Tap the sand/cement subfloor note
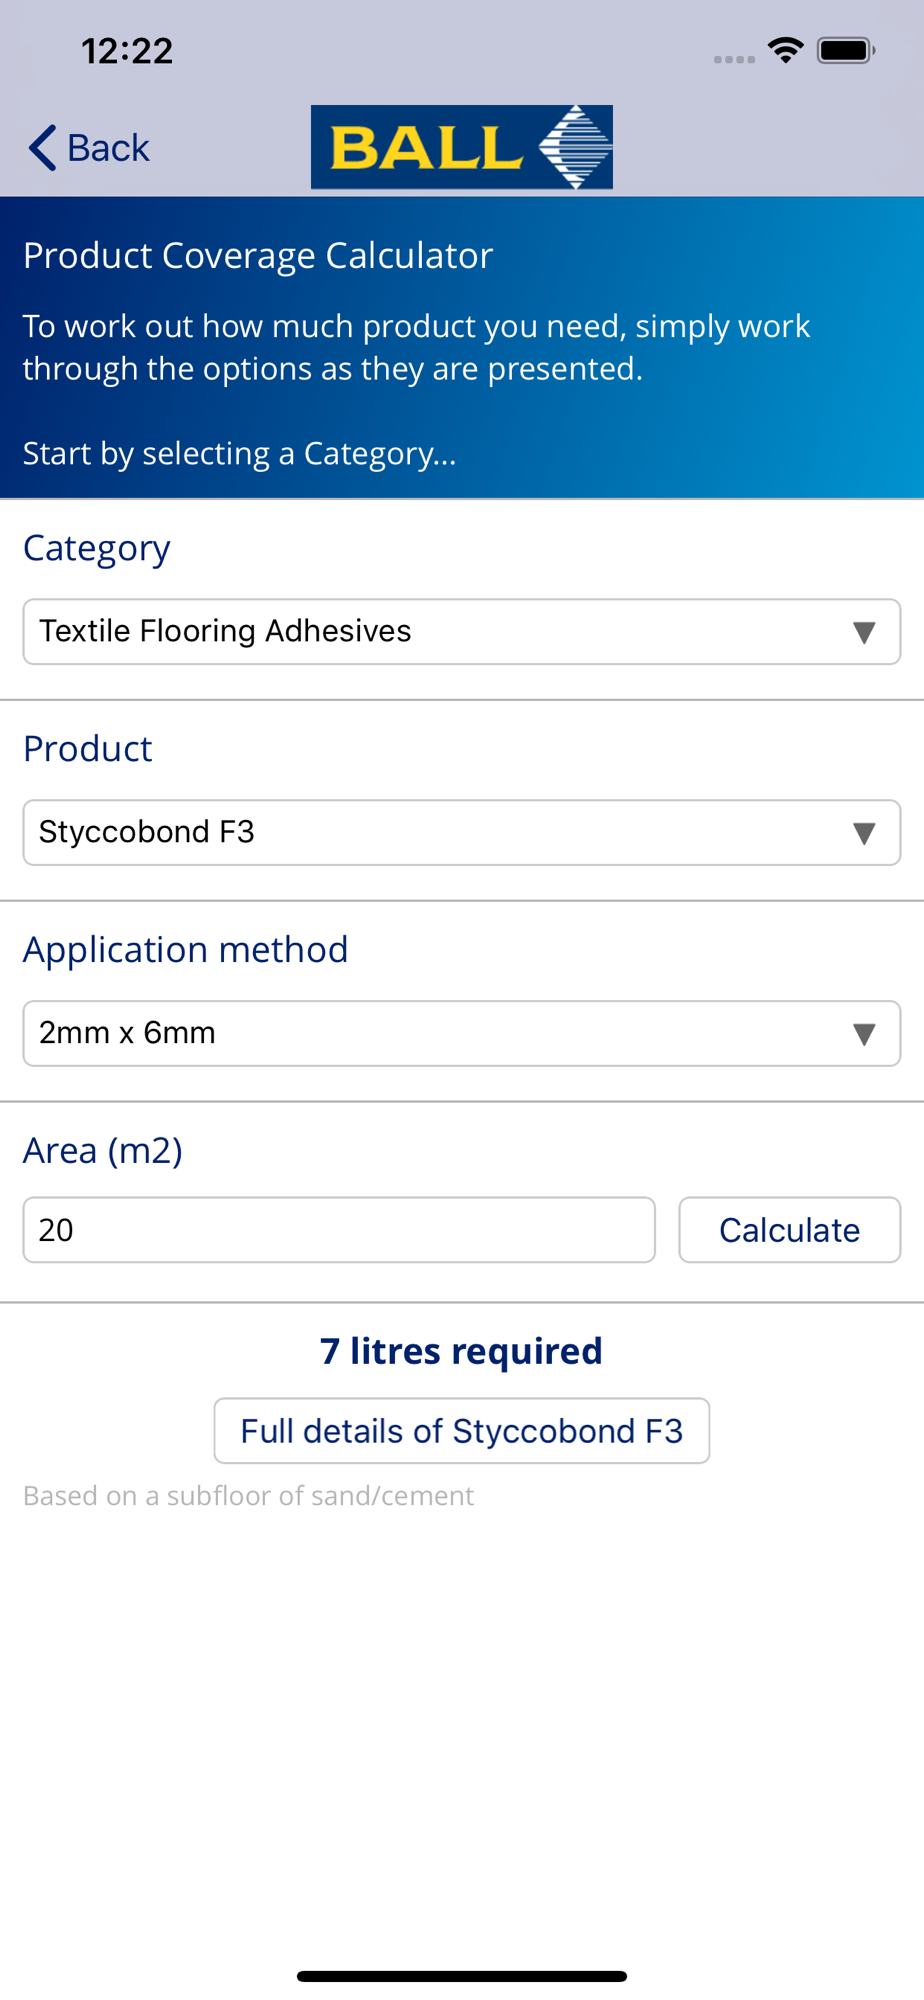Image resolution: width=924 pixels, height=2000 pixels. [248, 1496]
